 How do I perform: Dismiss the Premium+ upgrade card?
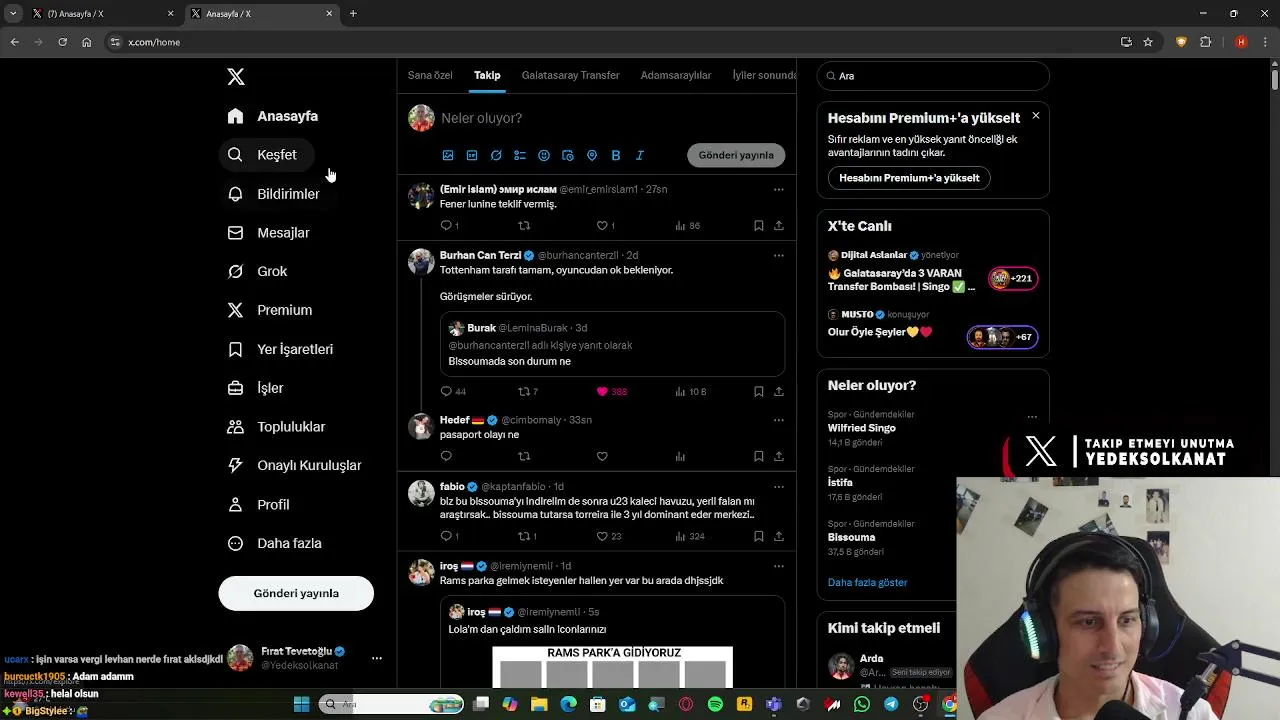pos(1035,116)
